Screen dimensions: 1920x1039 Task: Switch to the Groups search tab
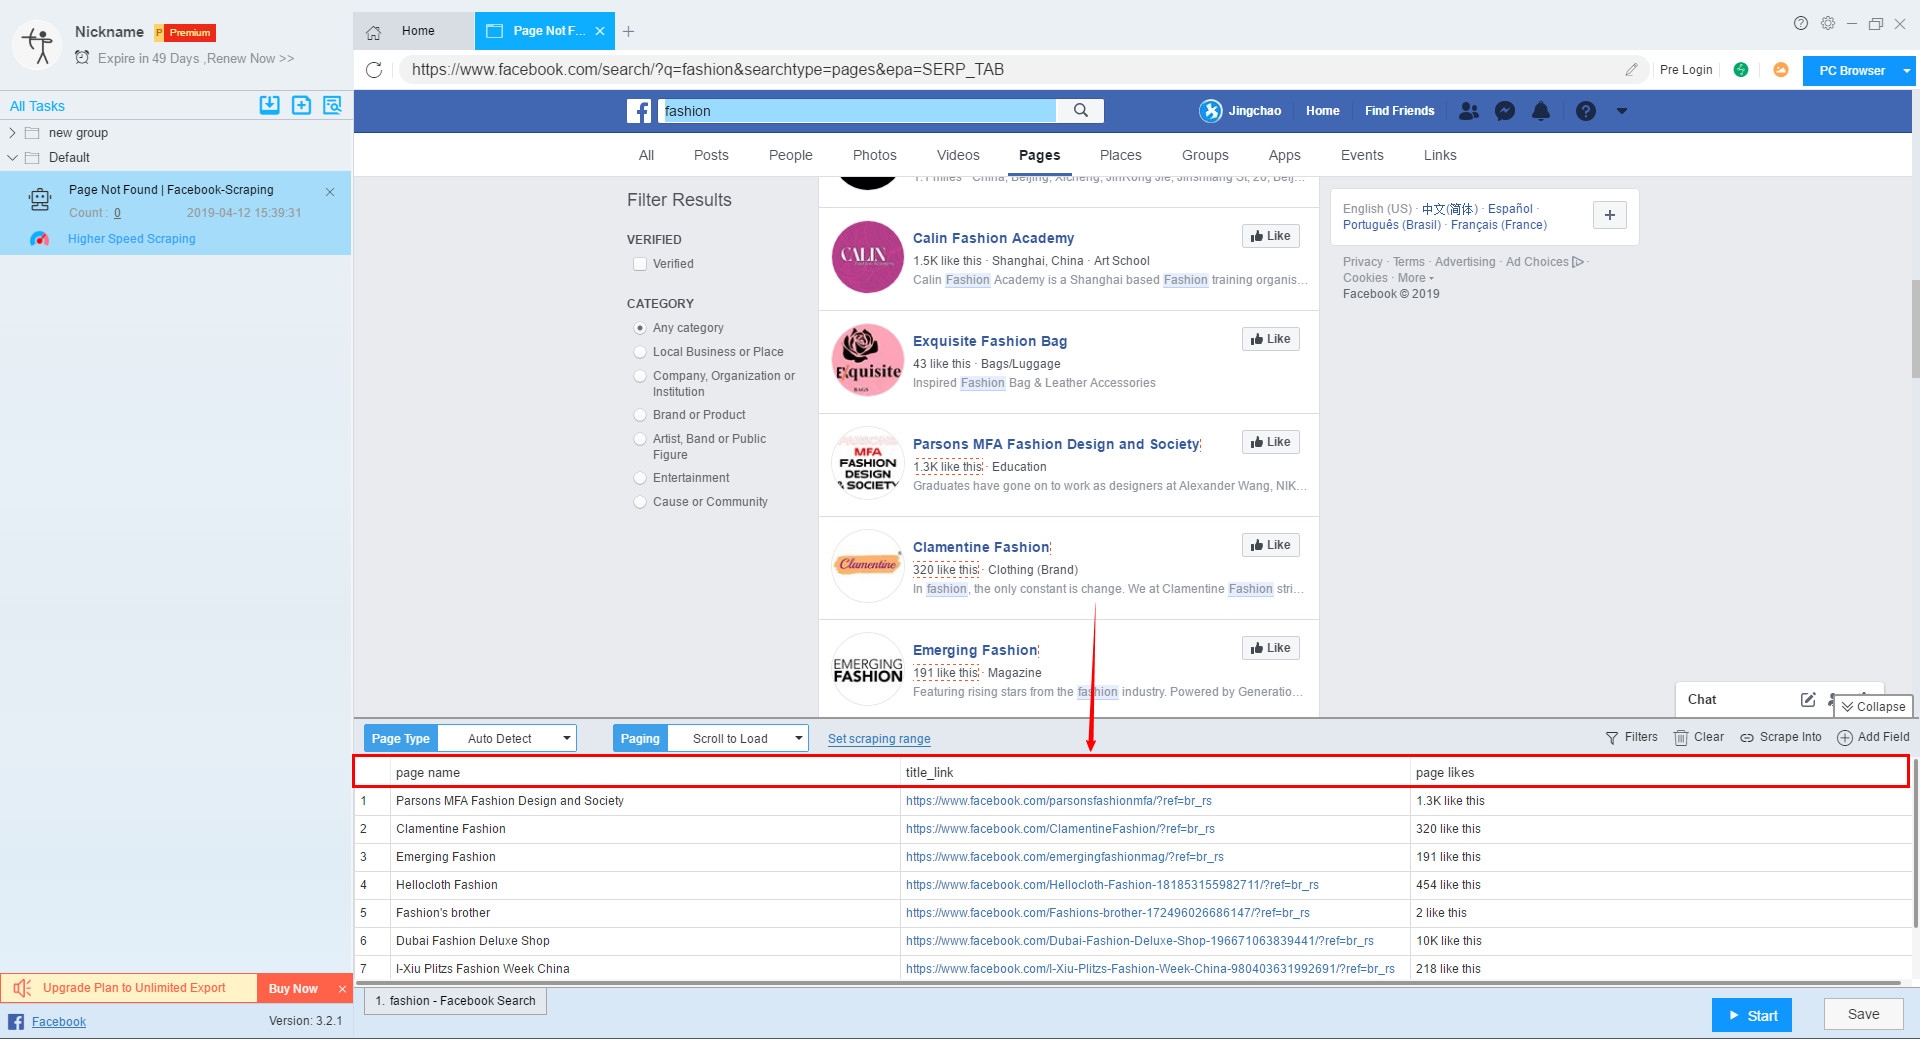coord(1205,155)
